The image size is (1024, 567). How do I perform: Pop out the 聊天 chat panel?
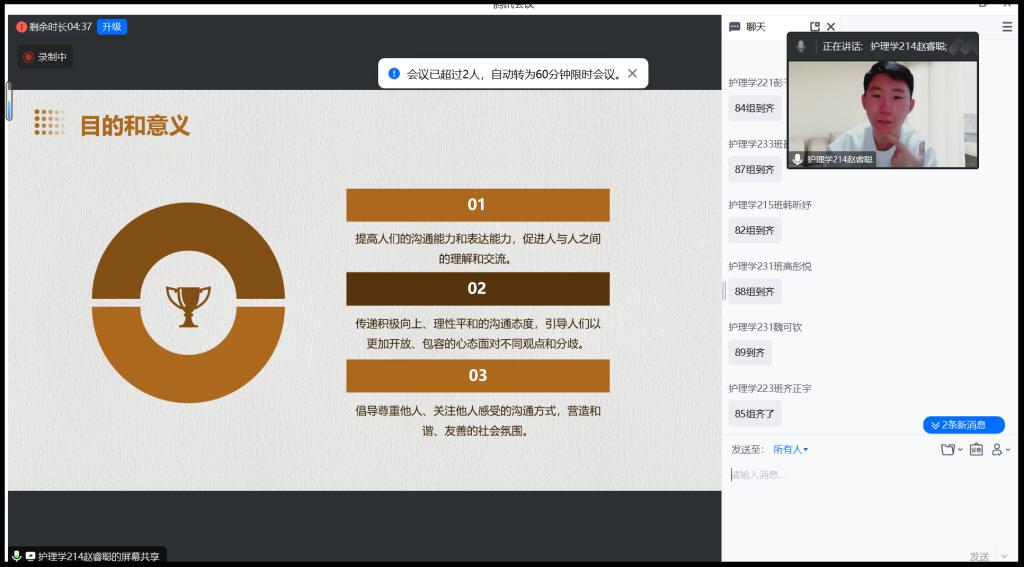(x=814, y=27)
